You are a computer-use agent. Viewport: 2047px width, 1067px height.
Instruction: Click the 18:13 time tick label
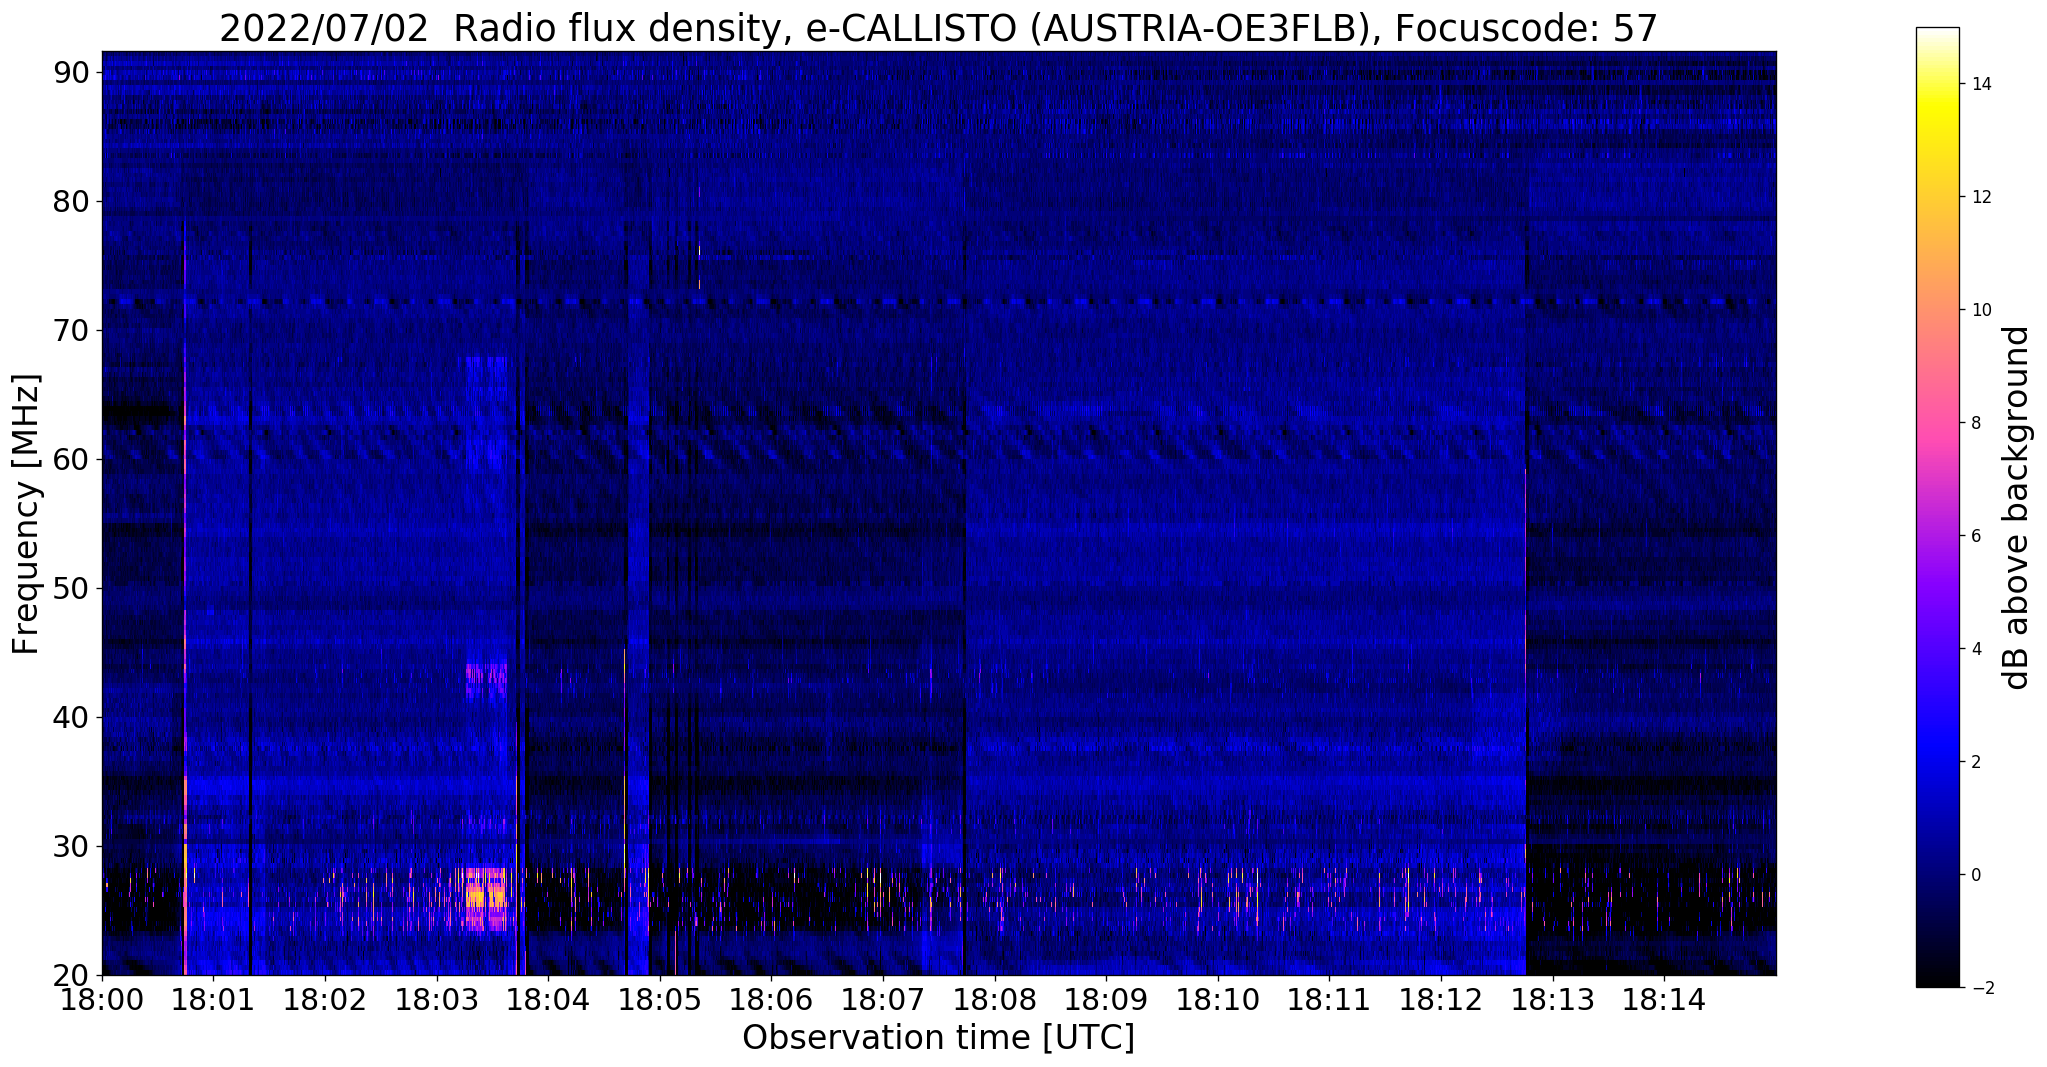(1552, 1000)
